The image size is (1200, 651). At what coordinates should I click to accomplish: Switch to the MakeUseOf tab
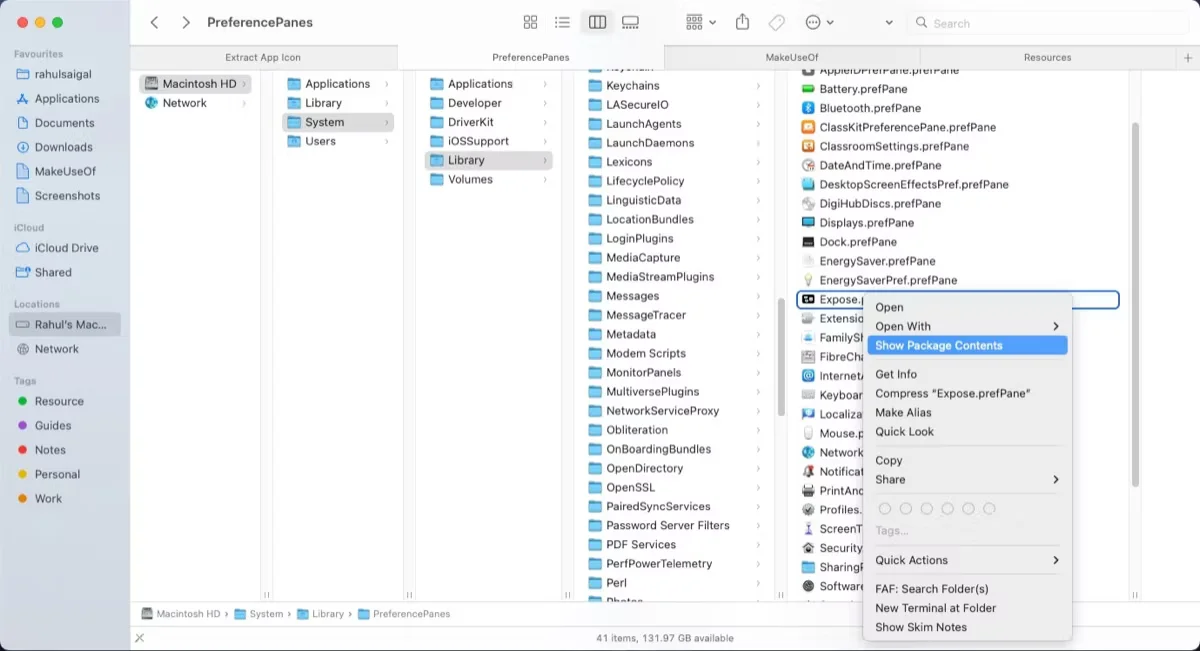(792, 57)
